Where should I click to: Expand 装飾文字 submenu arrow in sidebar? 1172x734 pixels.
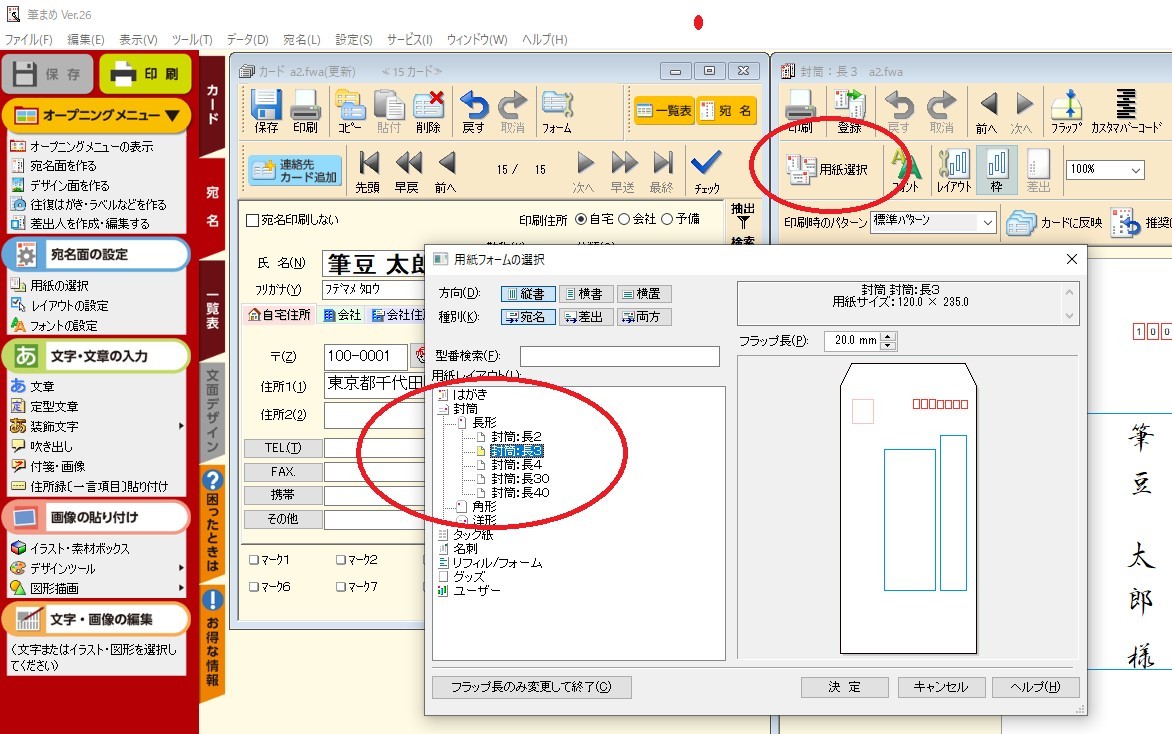tap(181, 426)
